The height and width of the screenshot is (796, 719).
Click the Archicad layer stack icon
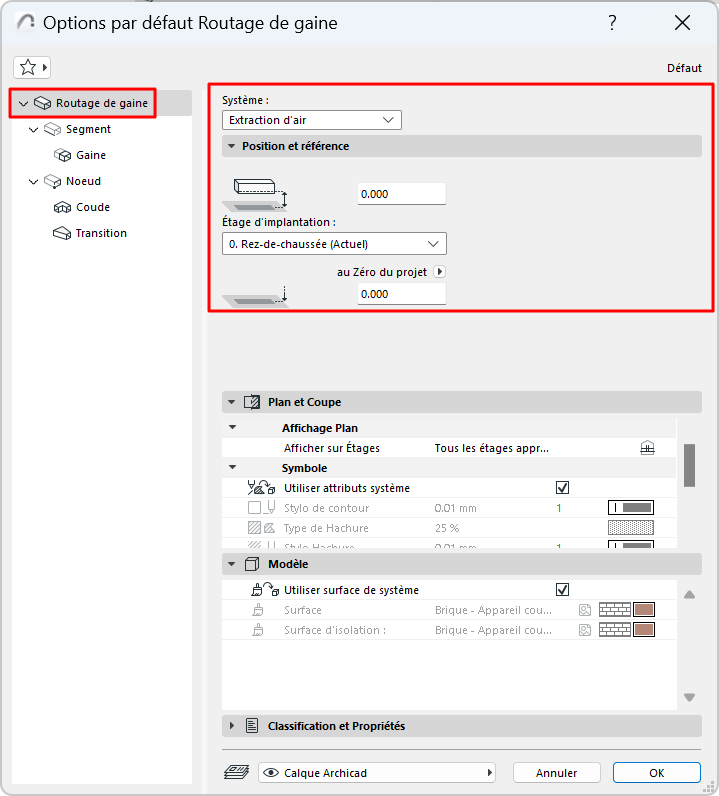[x=237, y=773]
